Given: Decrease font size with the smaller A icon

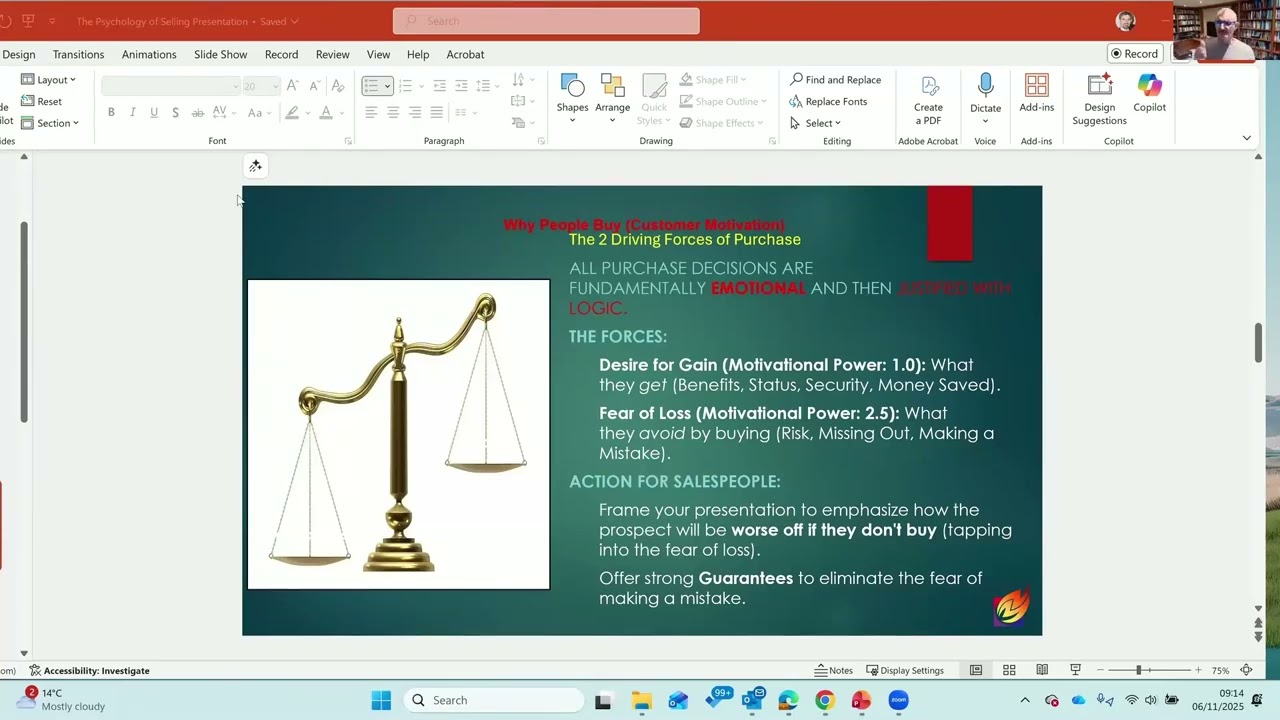Looking at the screenshot, I should pos(313,86).
